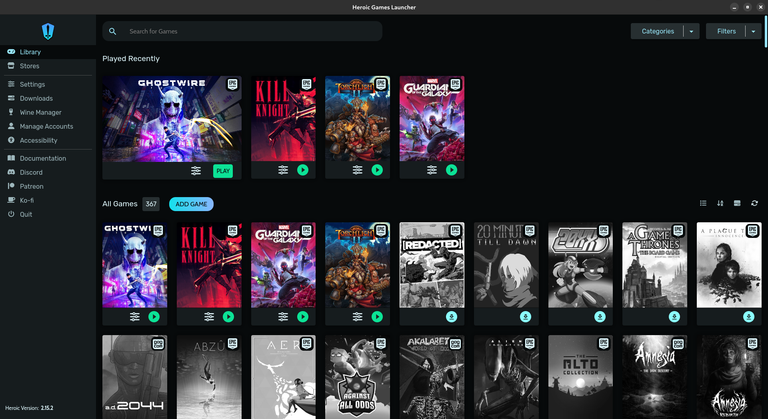Open the Ko-fi link
The width and height of the screenshot is (768, 419).
click(48, 200)
